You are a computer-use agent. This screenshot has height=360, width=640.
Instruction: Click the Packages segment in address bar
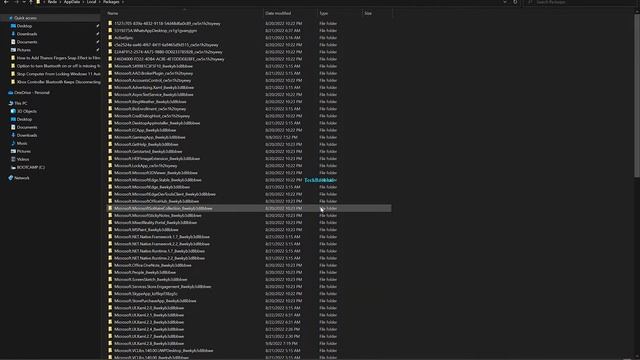[x=111, y=2]
